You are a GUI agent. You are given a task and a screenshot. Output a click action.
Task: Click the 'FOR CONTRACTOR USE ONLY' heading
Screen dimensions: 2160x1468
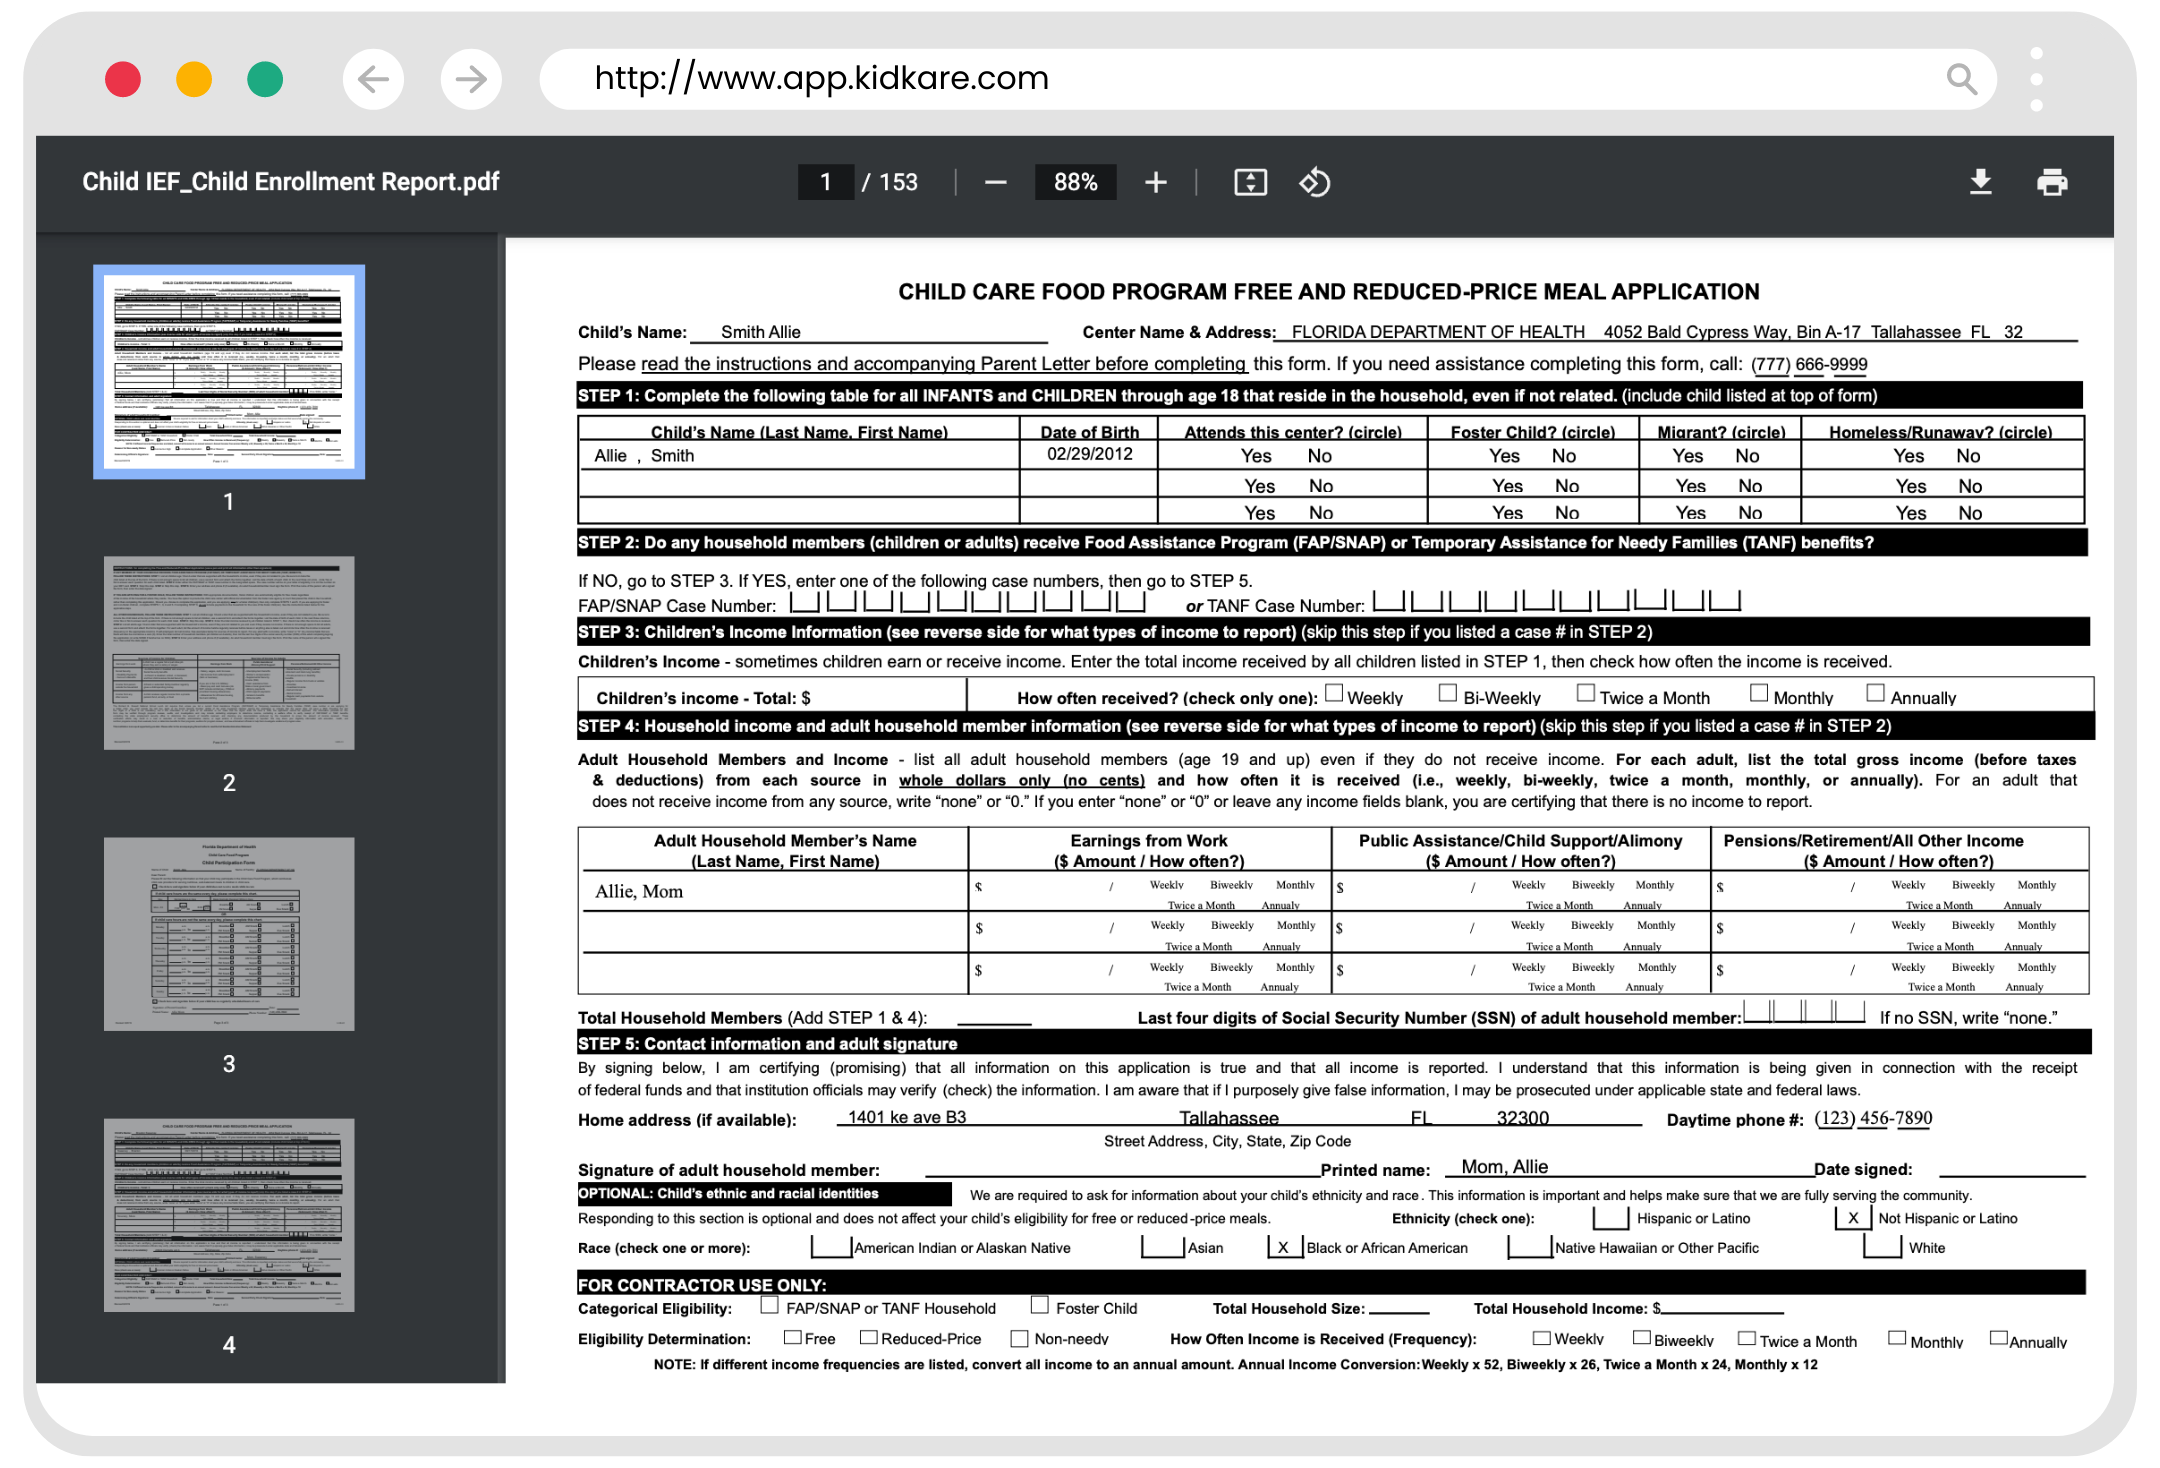tap(702, 1285)
